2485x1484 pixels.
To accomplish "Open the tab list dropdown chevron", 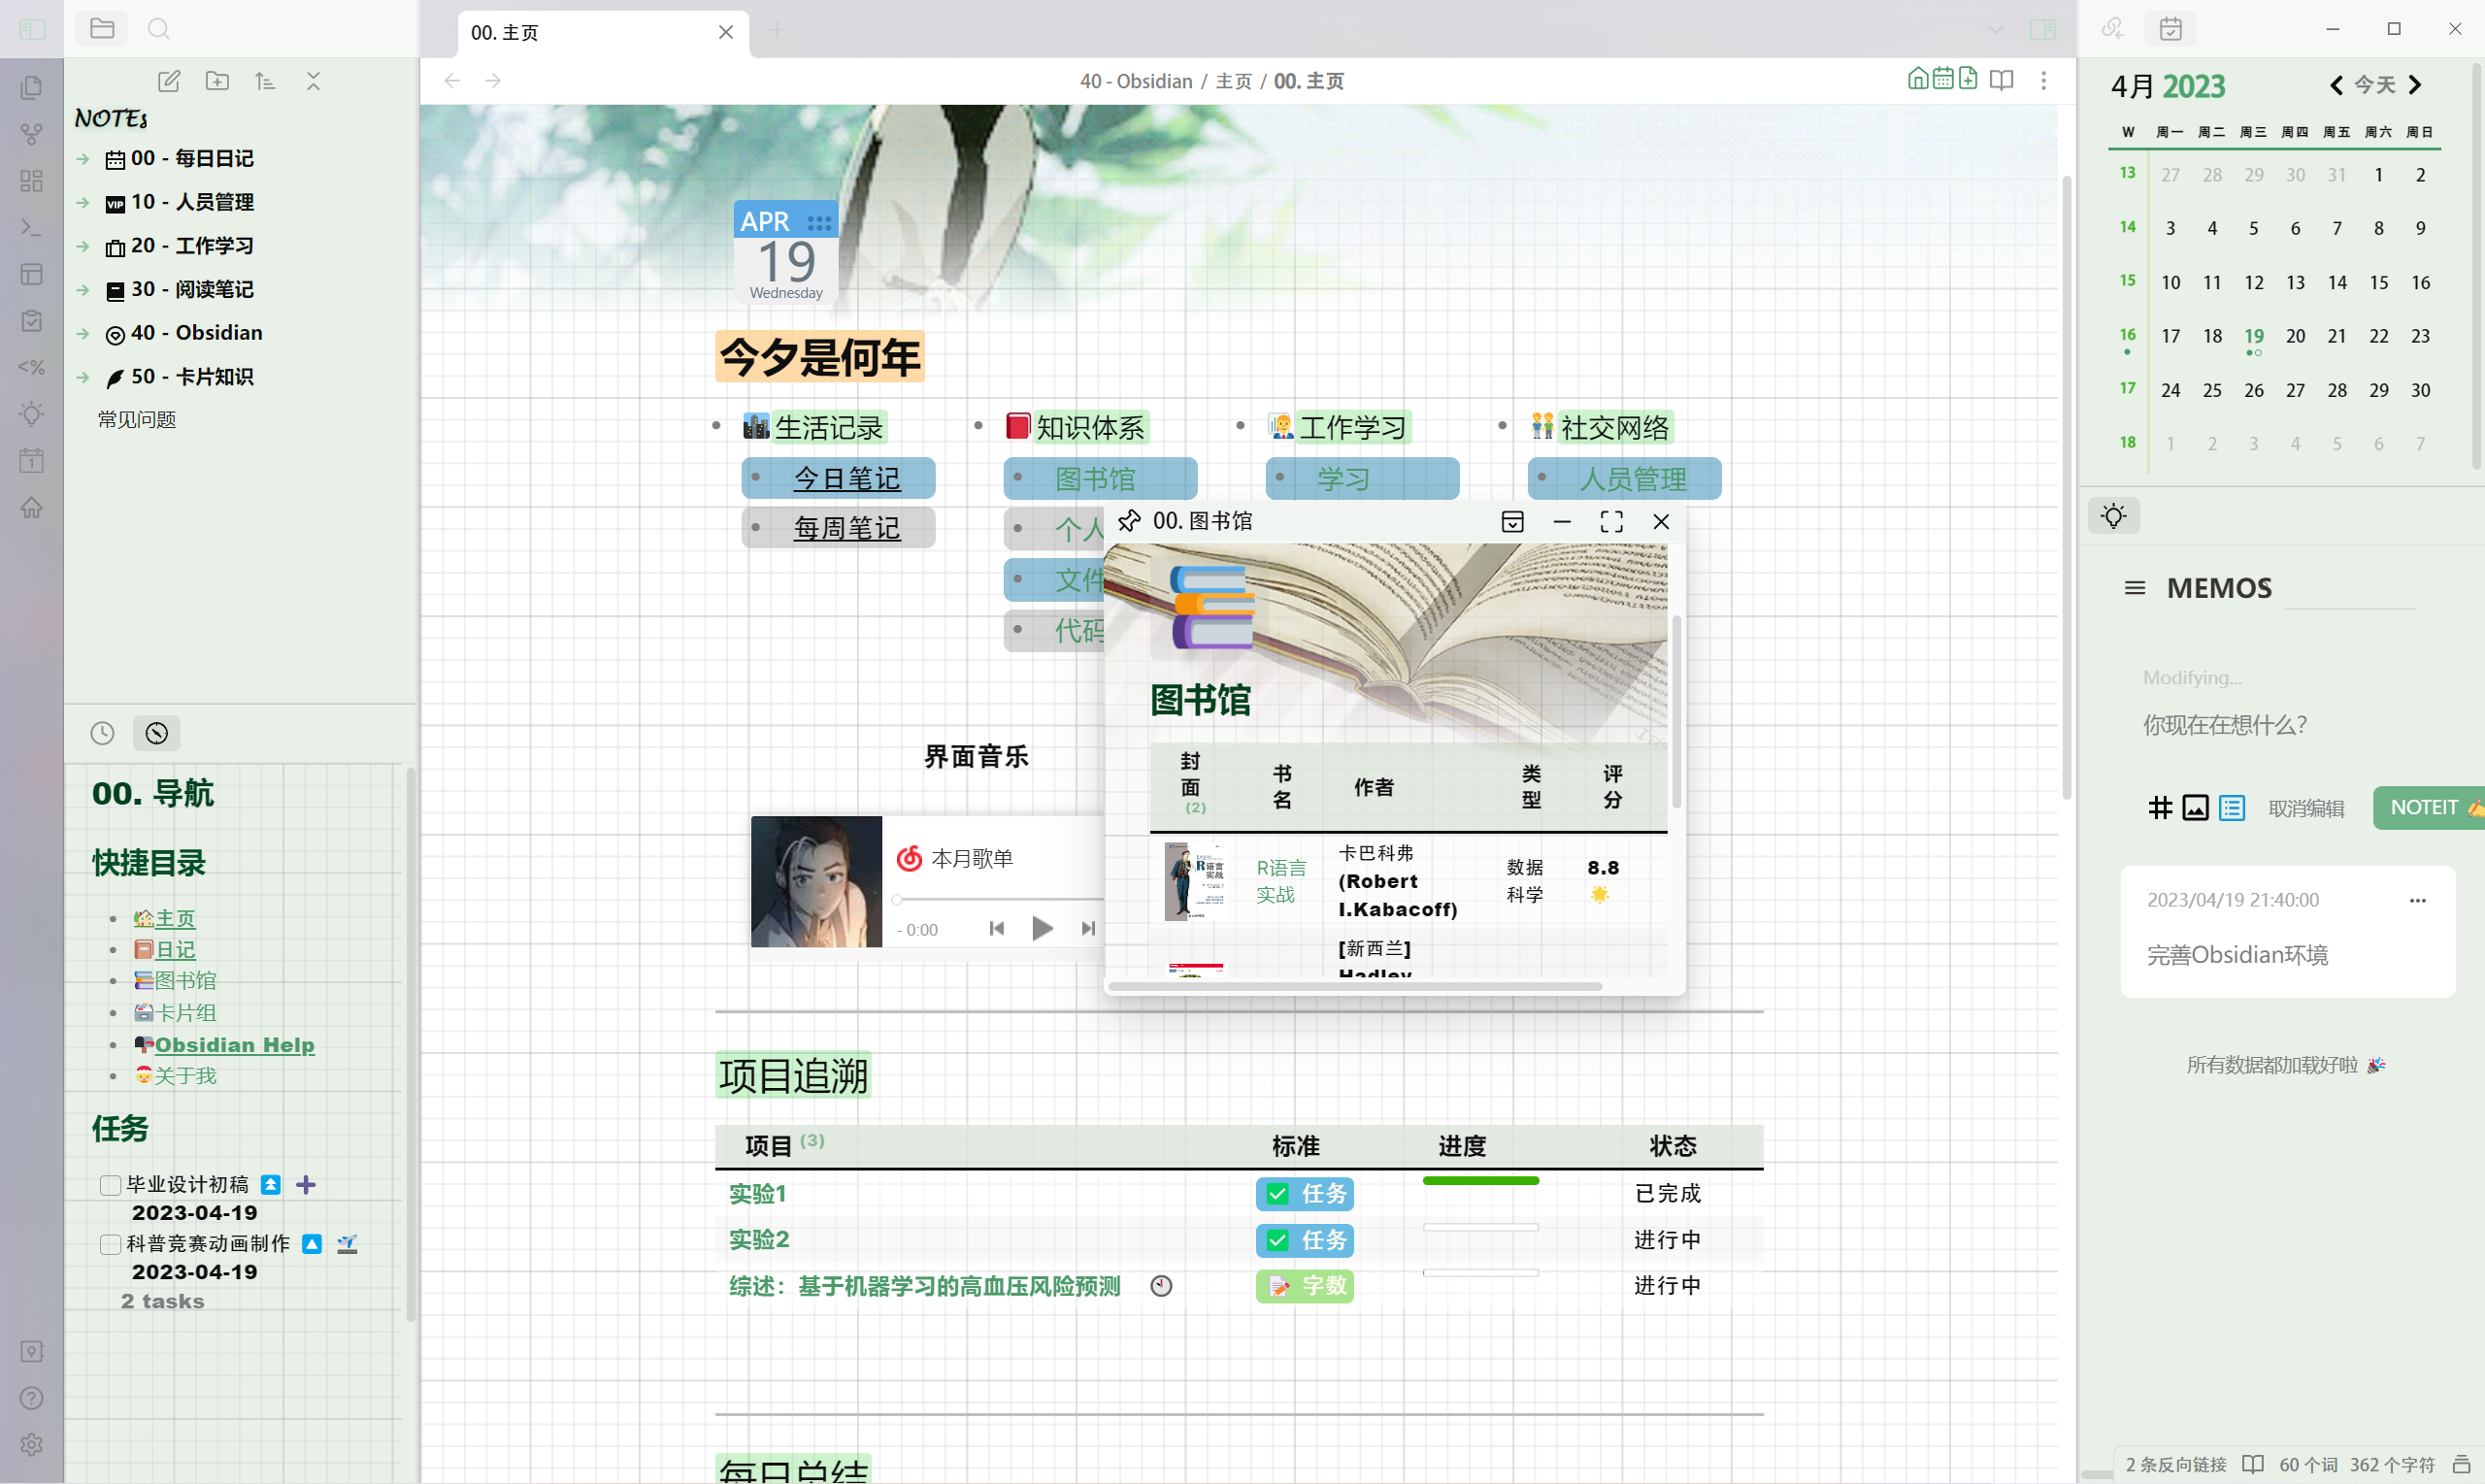I will 1995,30.
